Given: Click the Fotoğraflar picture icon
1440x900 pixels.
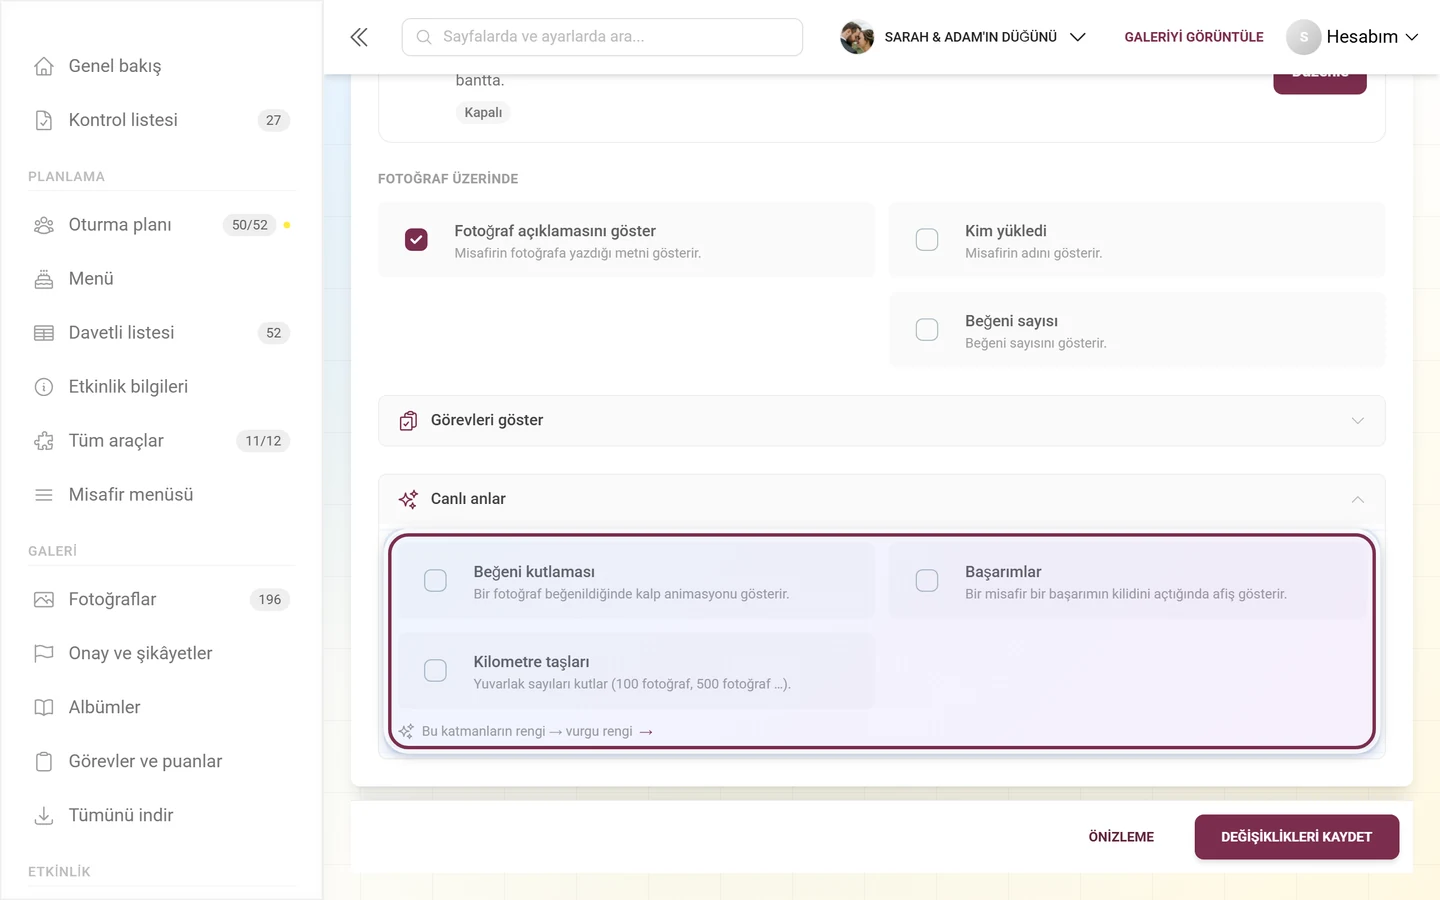Looking at the screenshot, I should coord(44,600).
